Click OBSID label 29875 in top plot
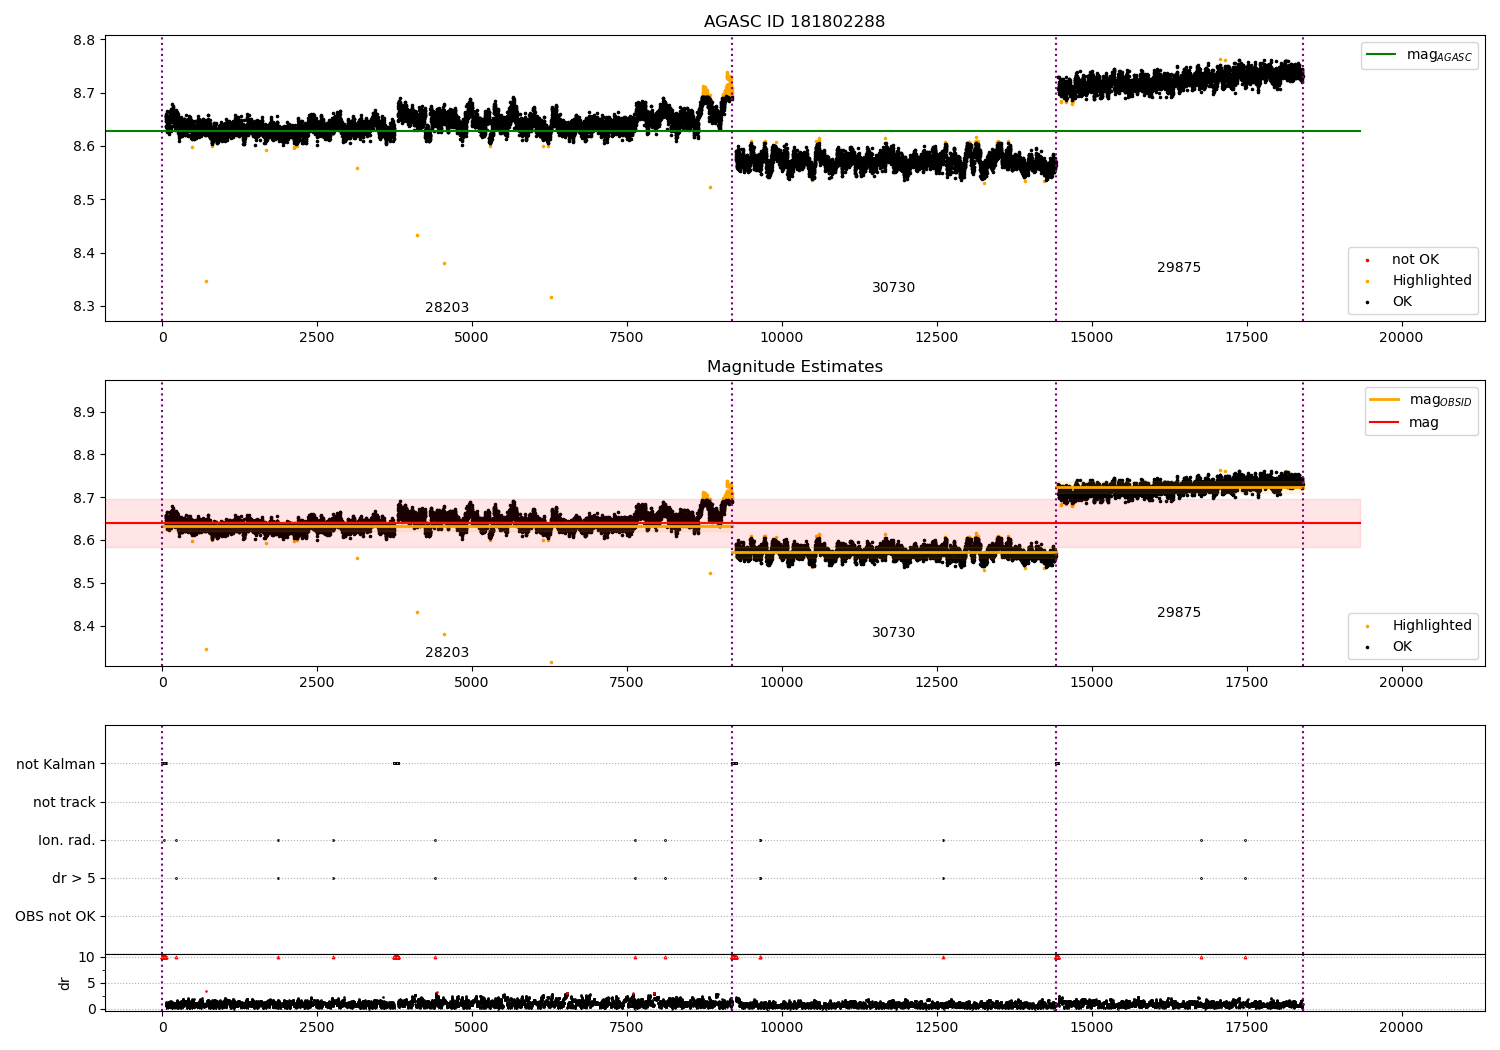 [x=1179, y=268]
